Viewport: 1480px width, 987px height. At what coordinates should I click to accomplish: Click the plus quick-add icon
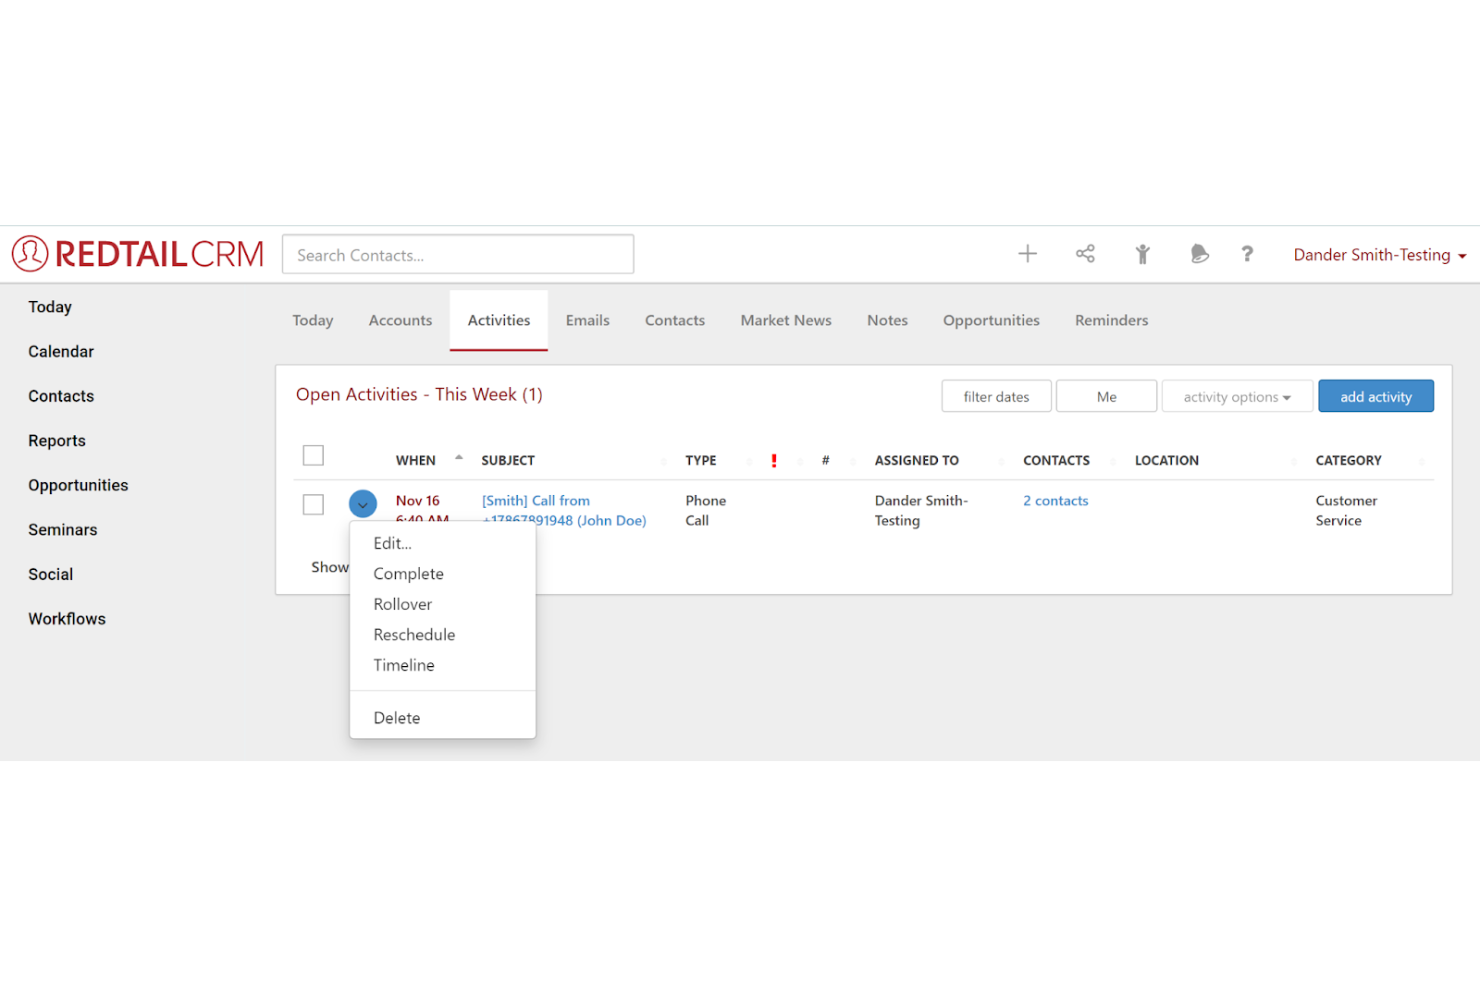[x=1027, y=253]
